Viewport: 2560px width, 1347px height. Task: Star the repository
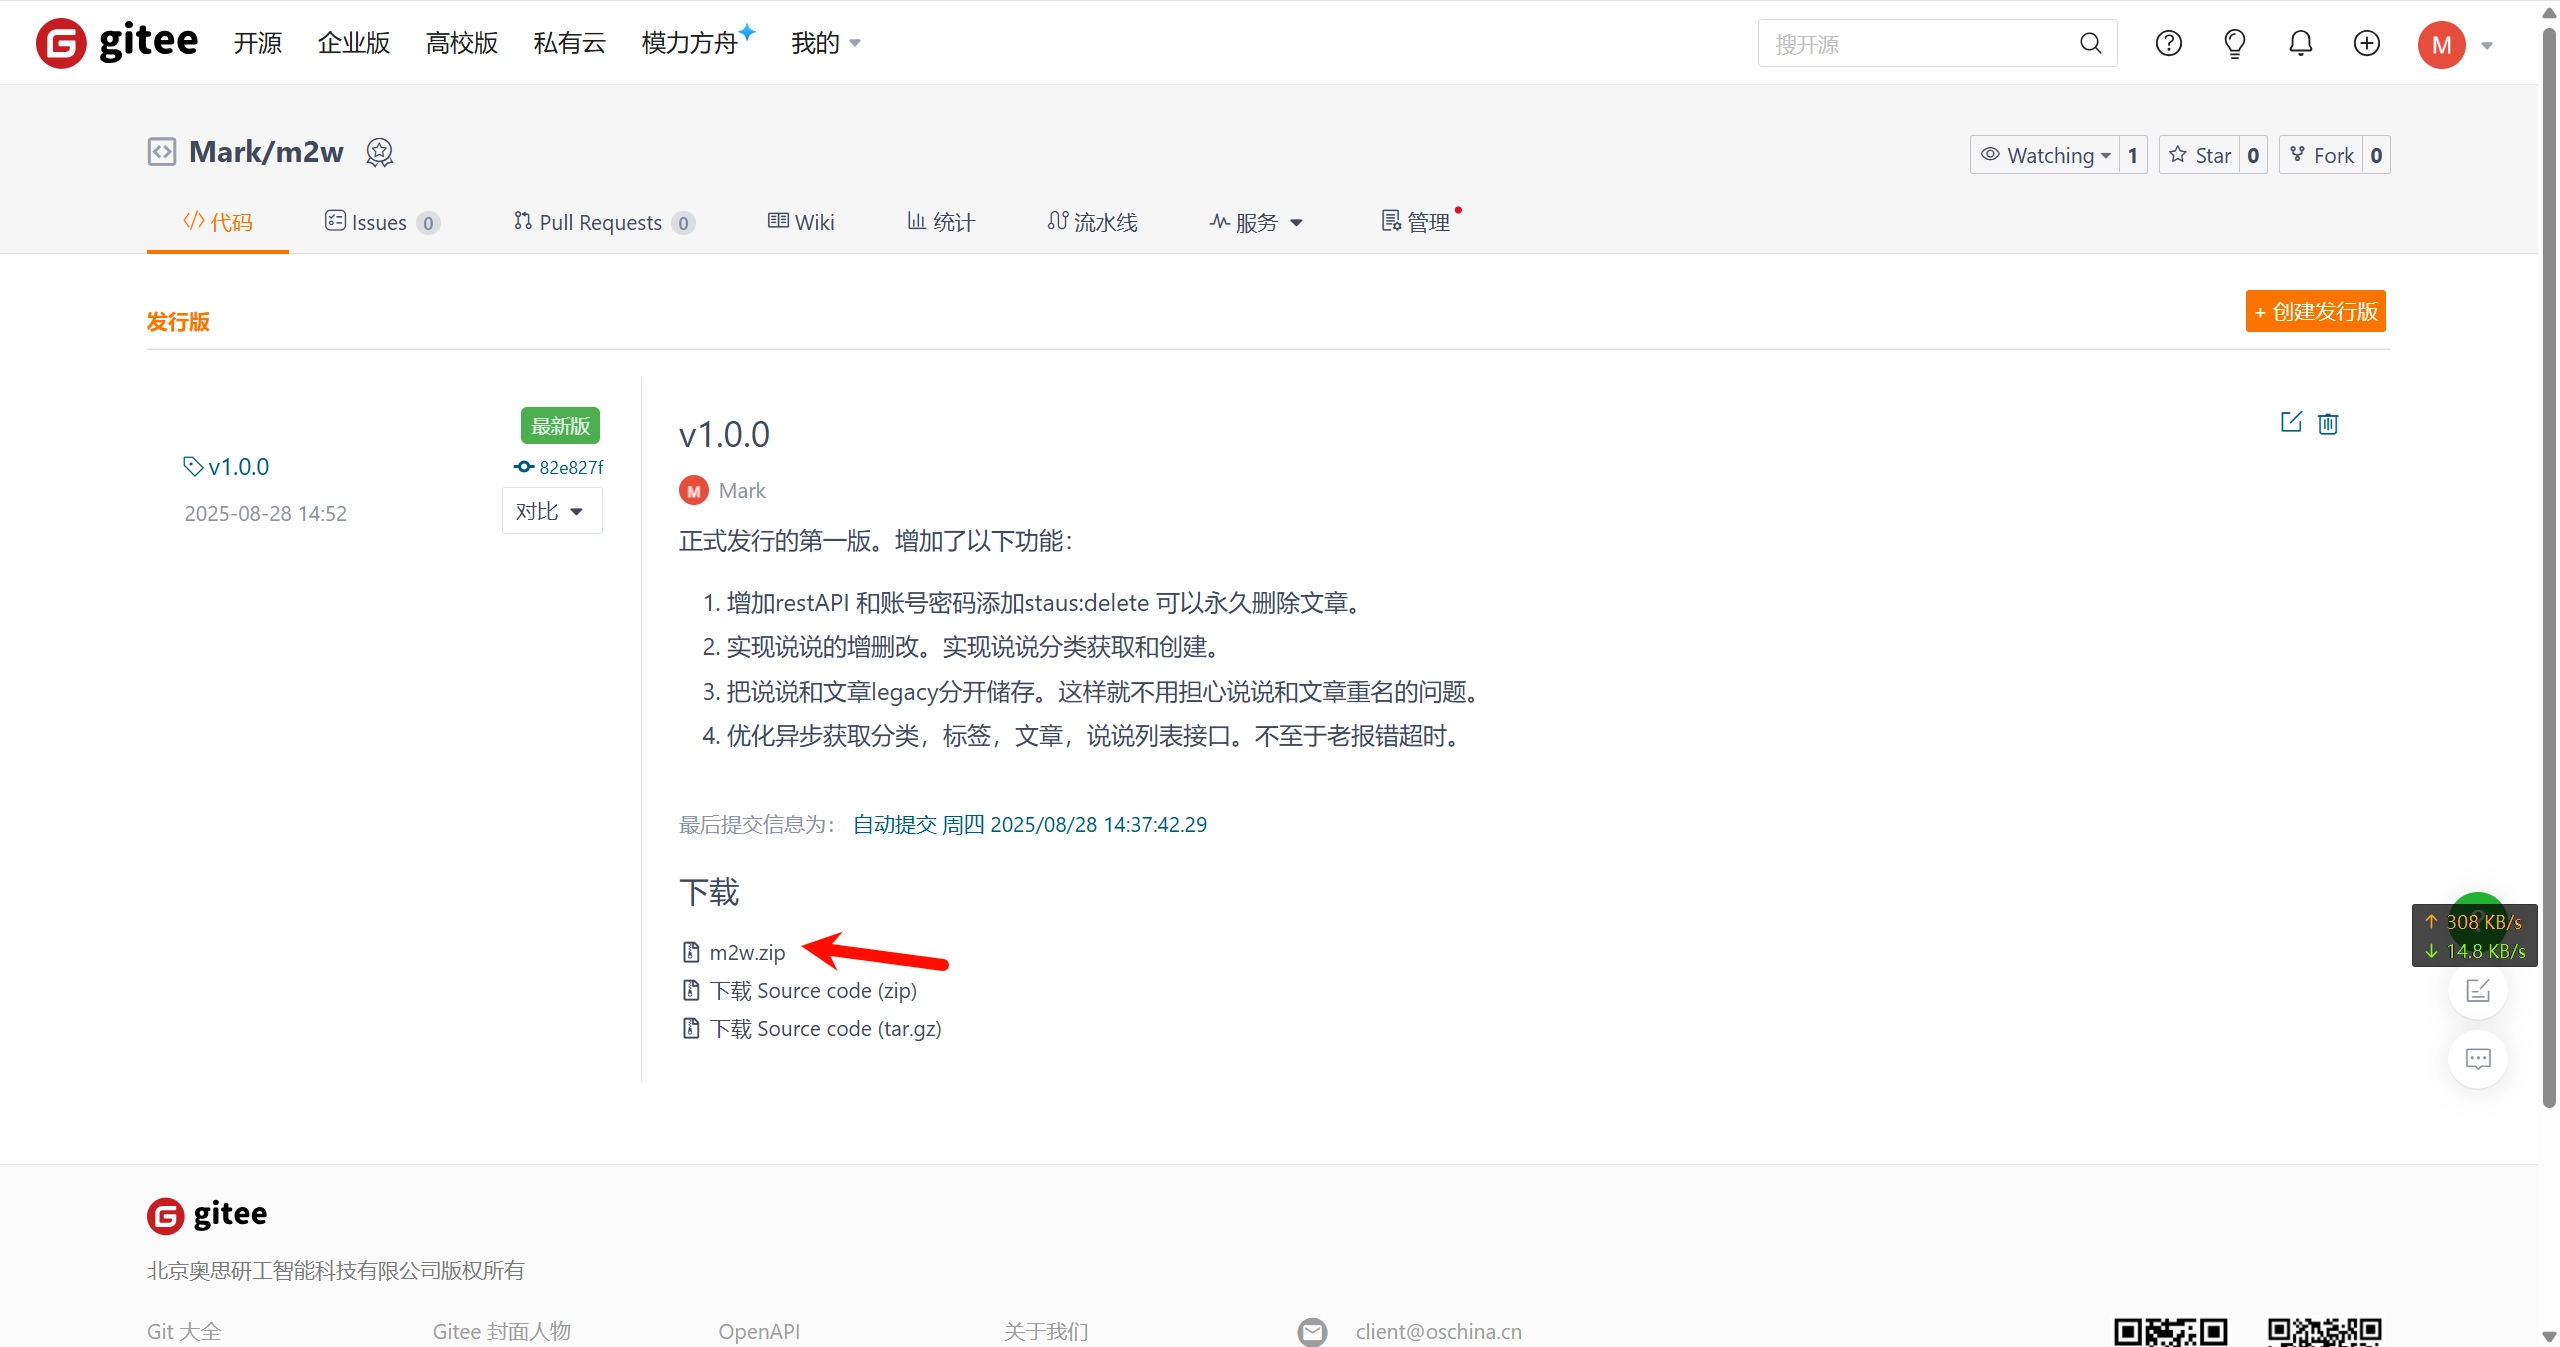point(2200,155)
